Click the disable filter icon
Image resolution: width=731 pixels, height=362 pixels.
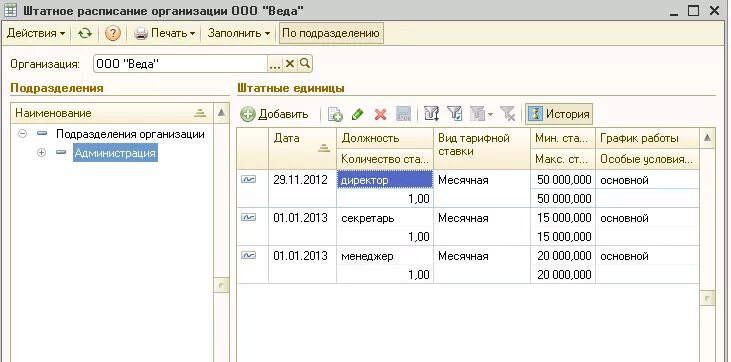(508, 114)
